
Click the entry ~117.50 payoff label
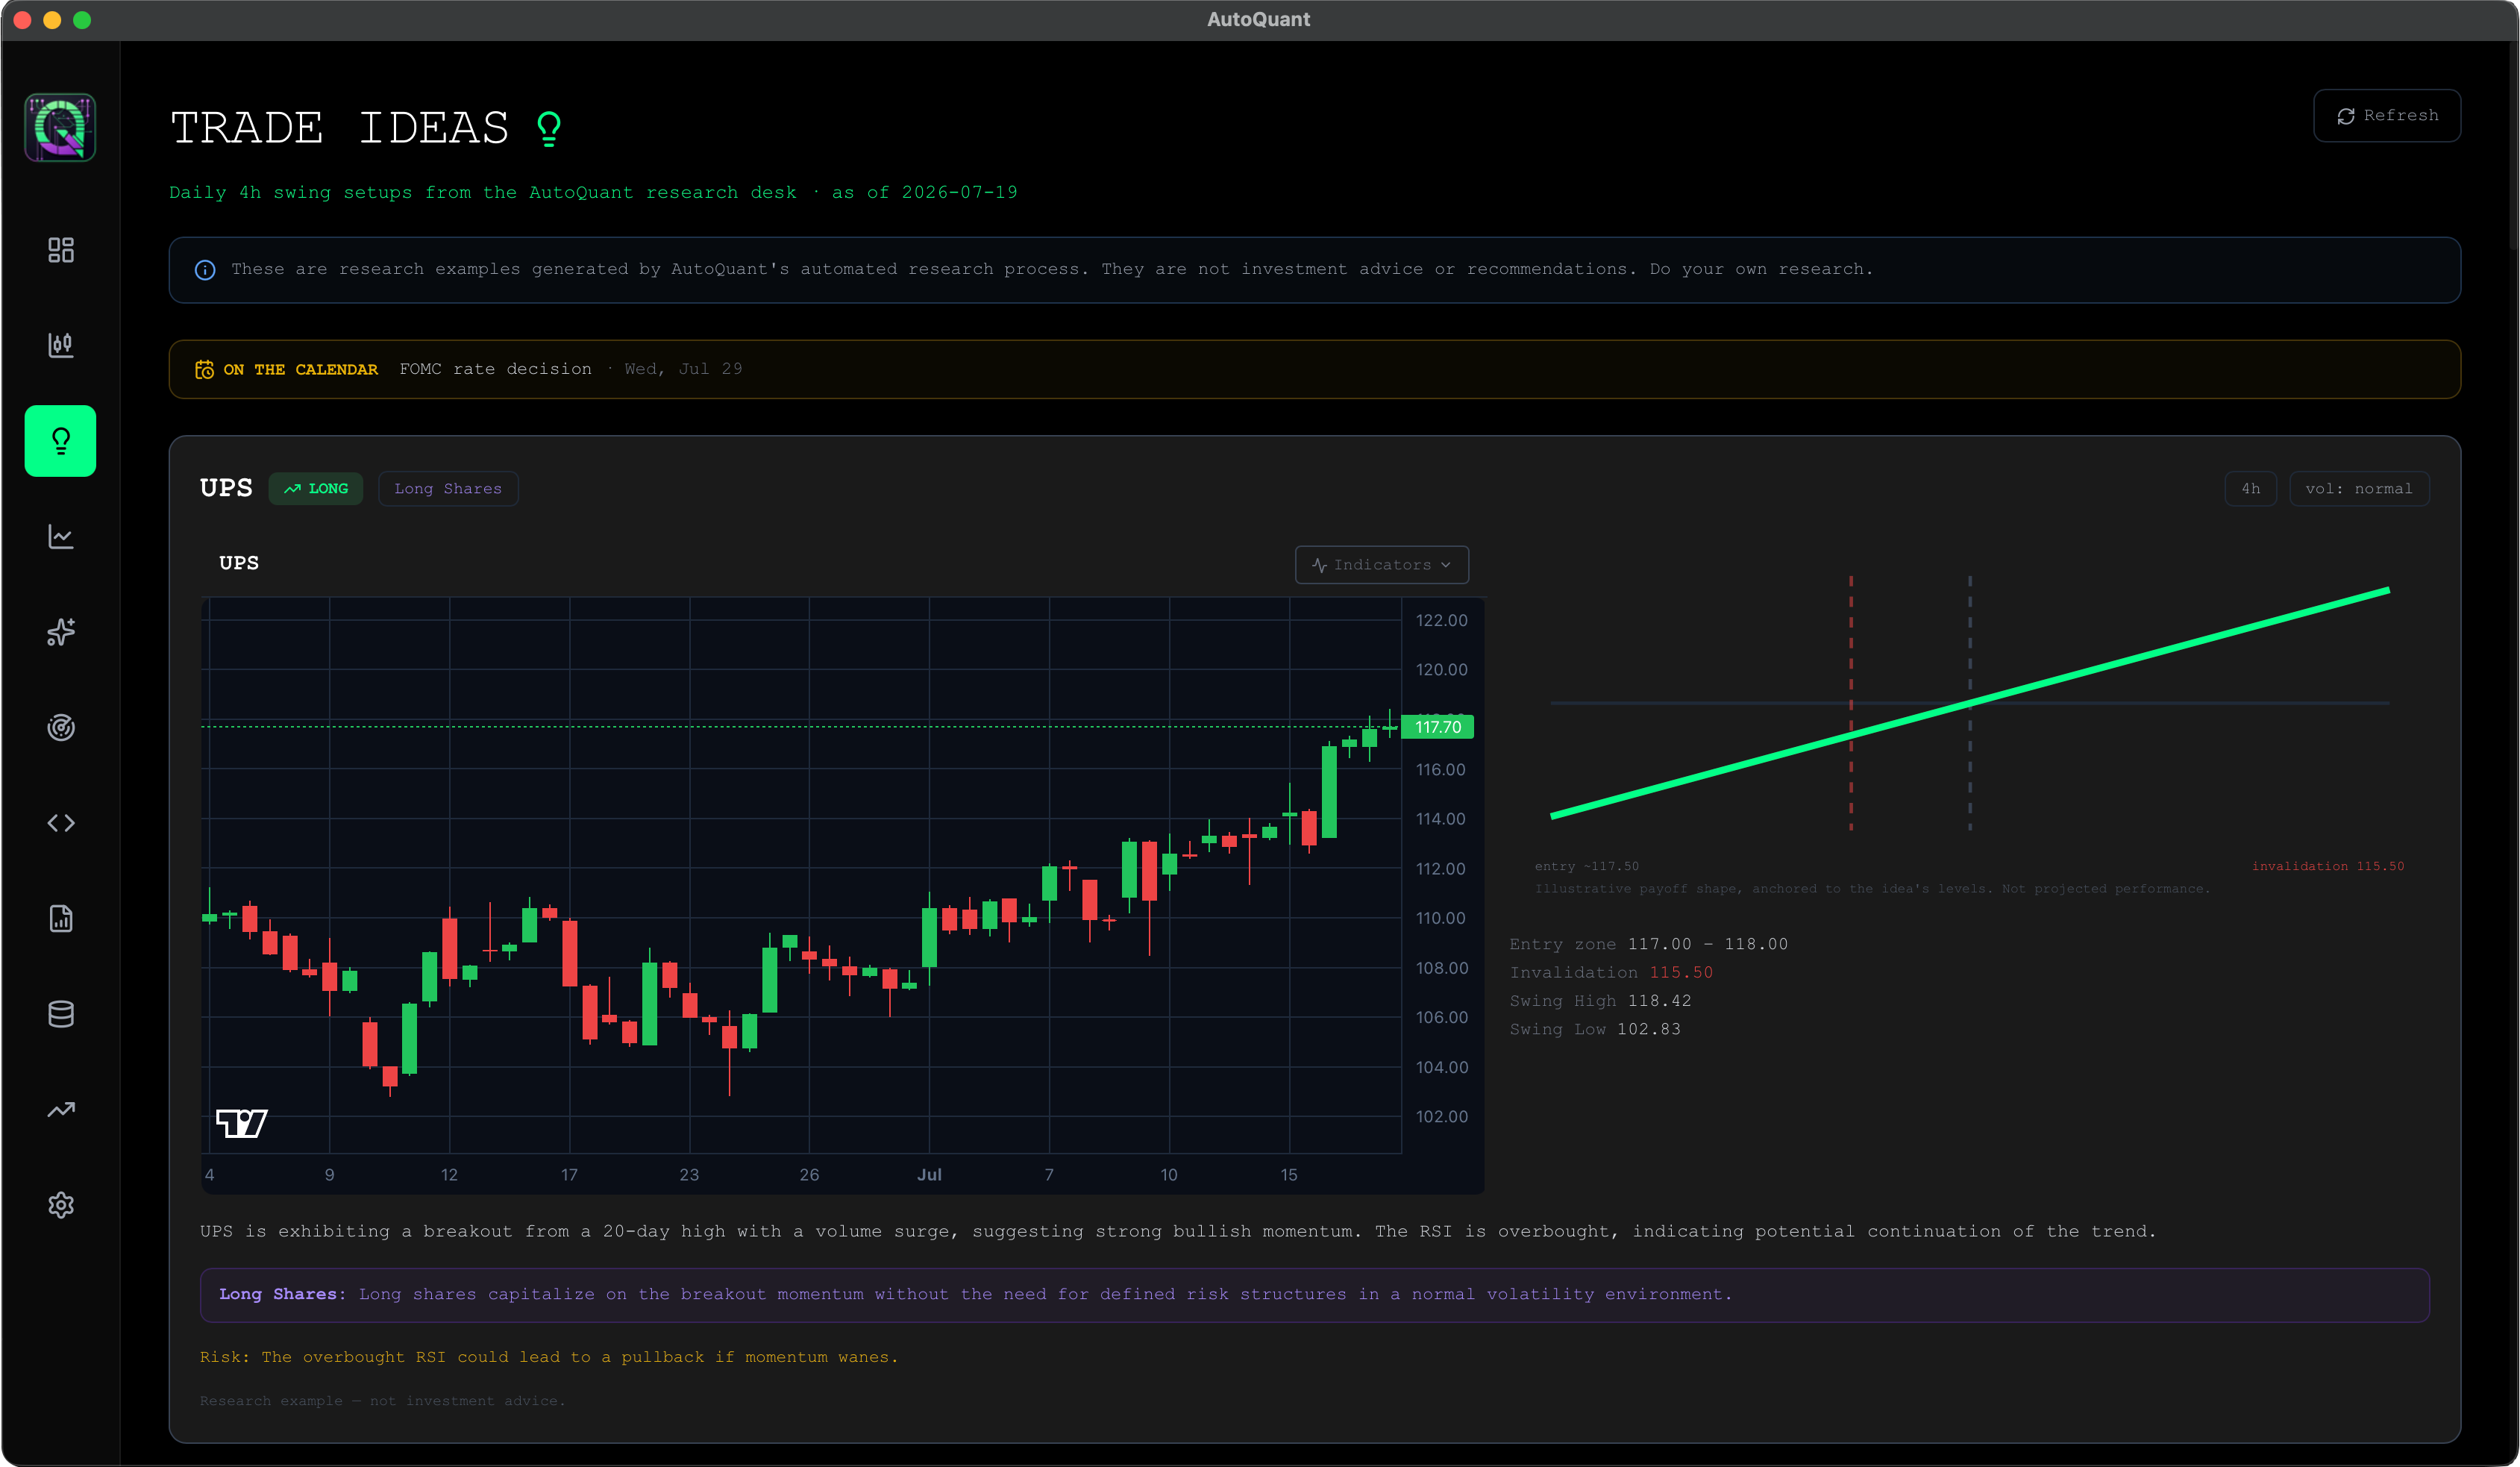[x=1587, y=866]
